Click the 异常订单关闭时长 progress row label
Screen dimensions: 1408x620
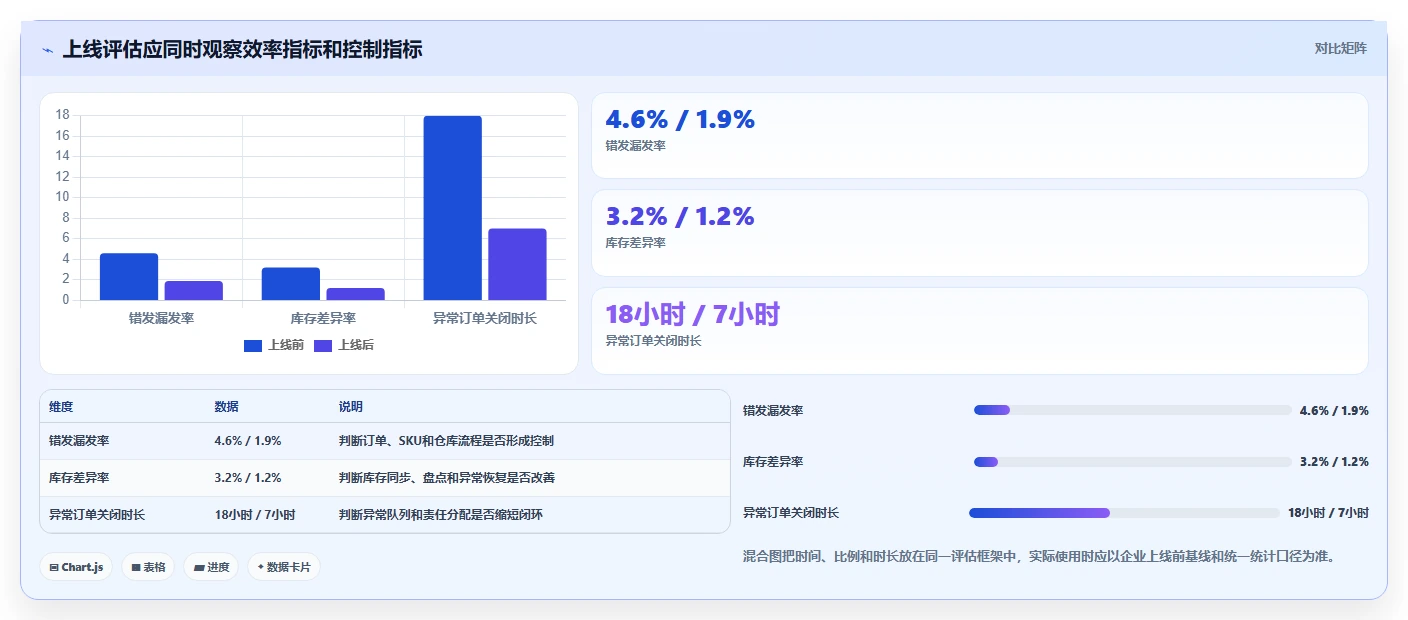(791, 513)
